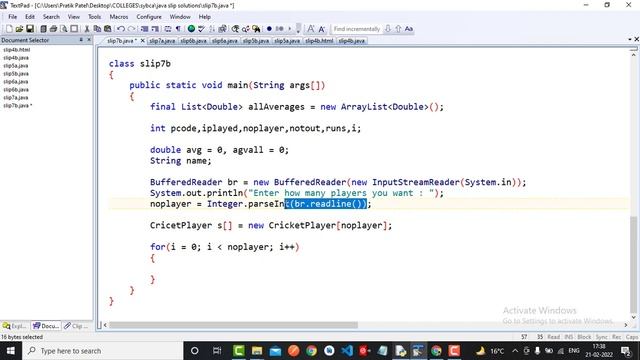
Task: Toggle visible spaces paragraph mark icon
Action: 178,29
